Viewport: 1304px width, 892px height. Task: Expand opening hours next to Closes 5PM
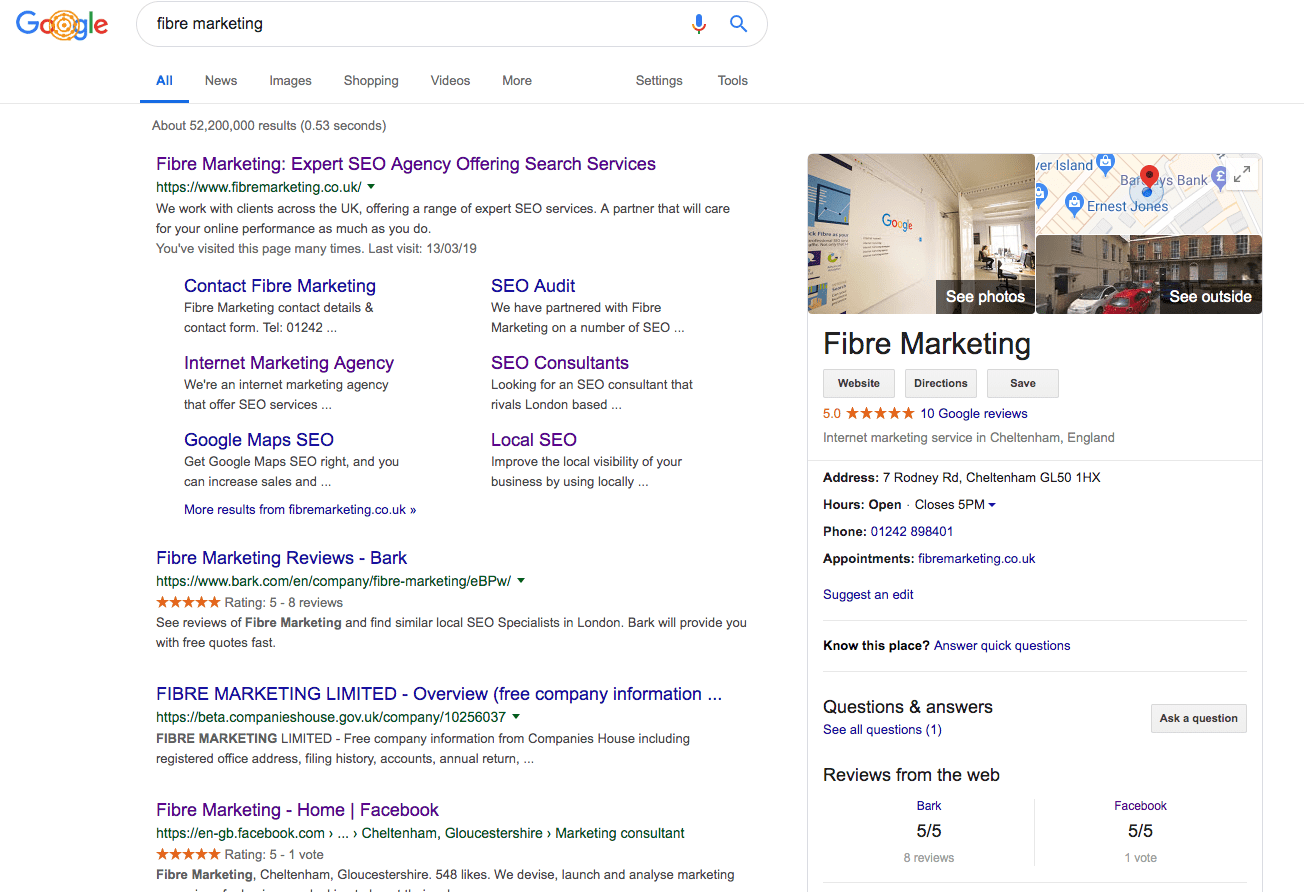click(992, 505)
